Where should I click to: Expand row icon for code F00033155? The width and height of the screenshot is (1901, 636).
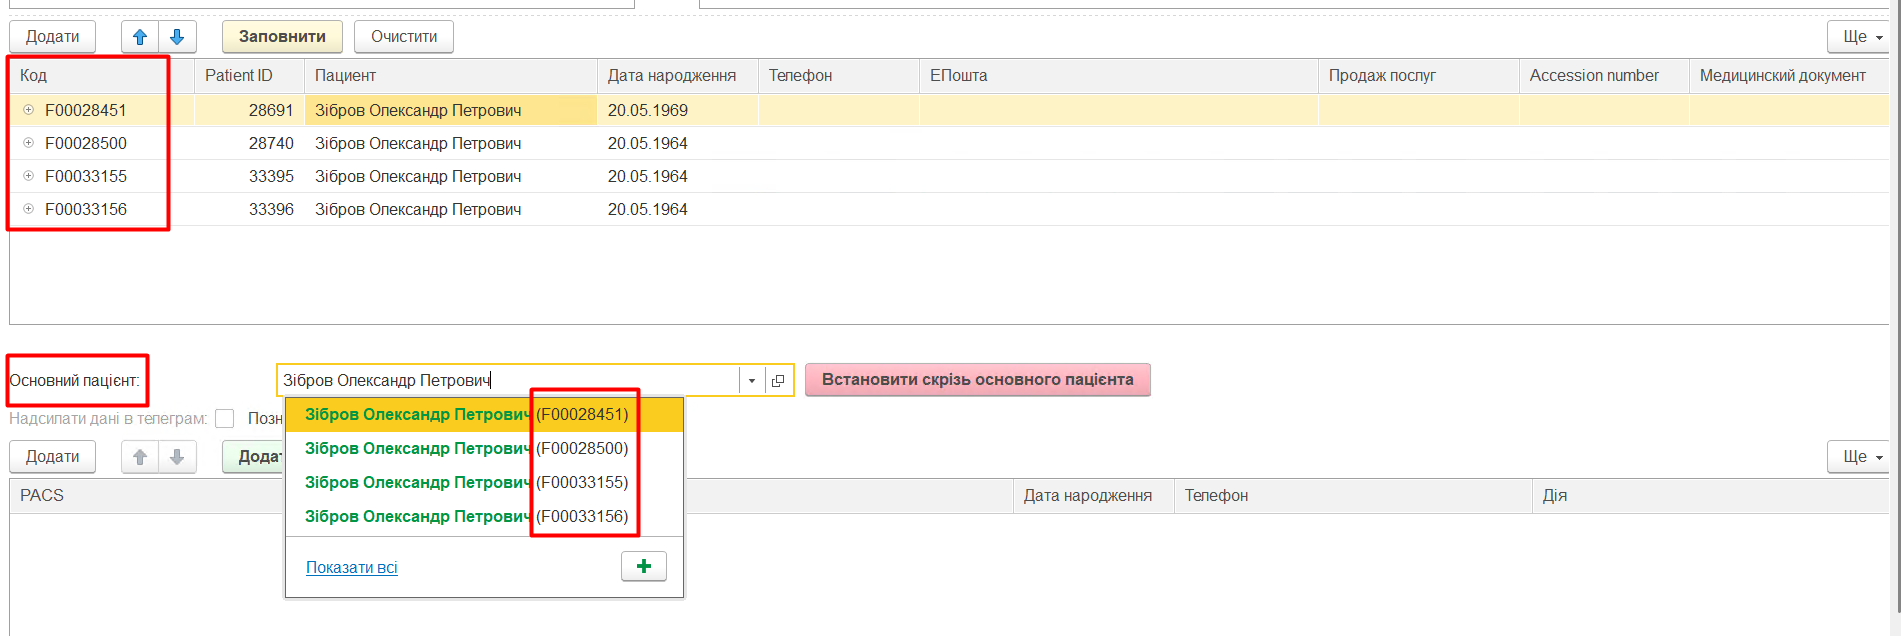pyautogui.click(x=29, y=176)
